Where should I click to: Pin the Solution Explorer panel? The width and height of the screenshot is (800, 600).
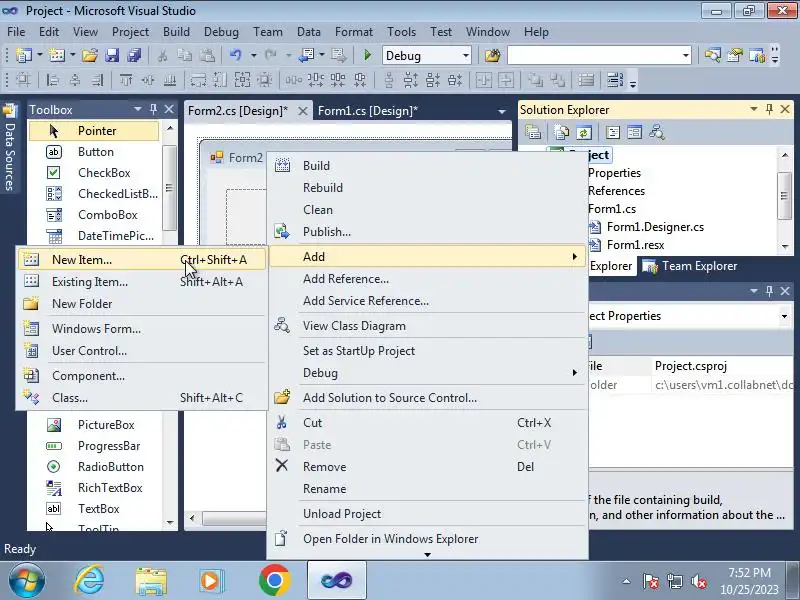tap(769, 109)
